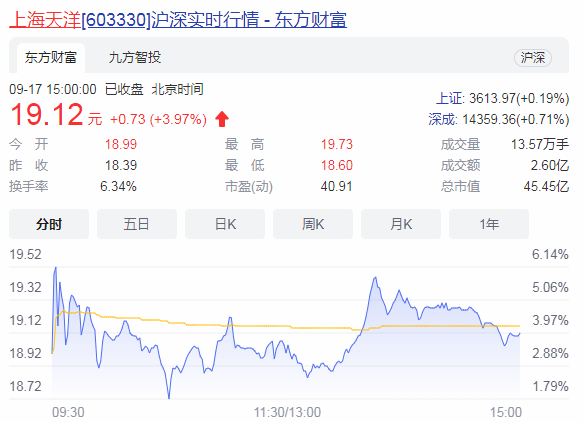583x422 pixels.
Task: Click the 11:30/13:00 time axis label
Action: [287, 412]
